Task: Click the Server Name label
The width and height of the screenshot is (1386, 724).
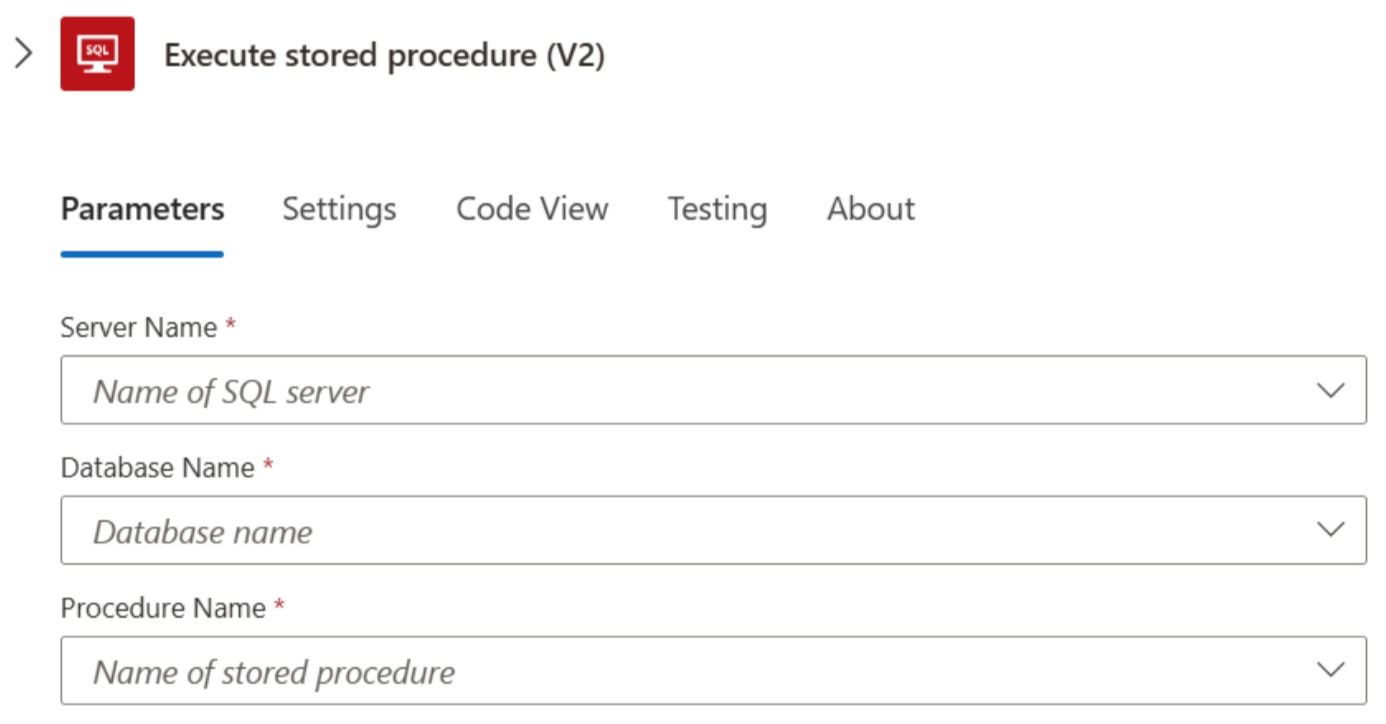Action: (139, 327)
